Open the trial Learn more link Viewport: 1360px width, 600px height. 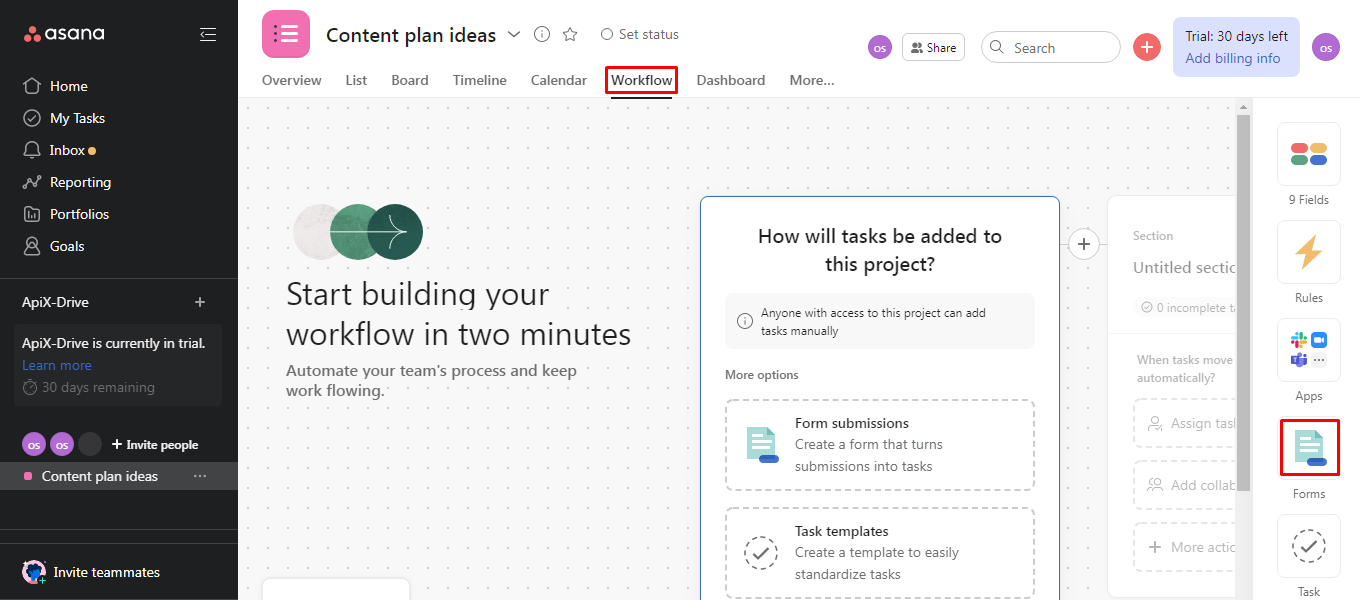tap(56, 365)
